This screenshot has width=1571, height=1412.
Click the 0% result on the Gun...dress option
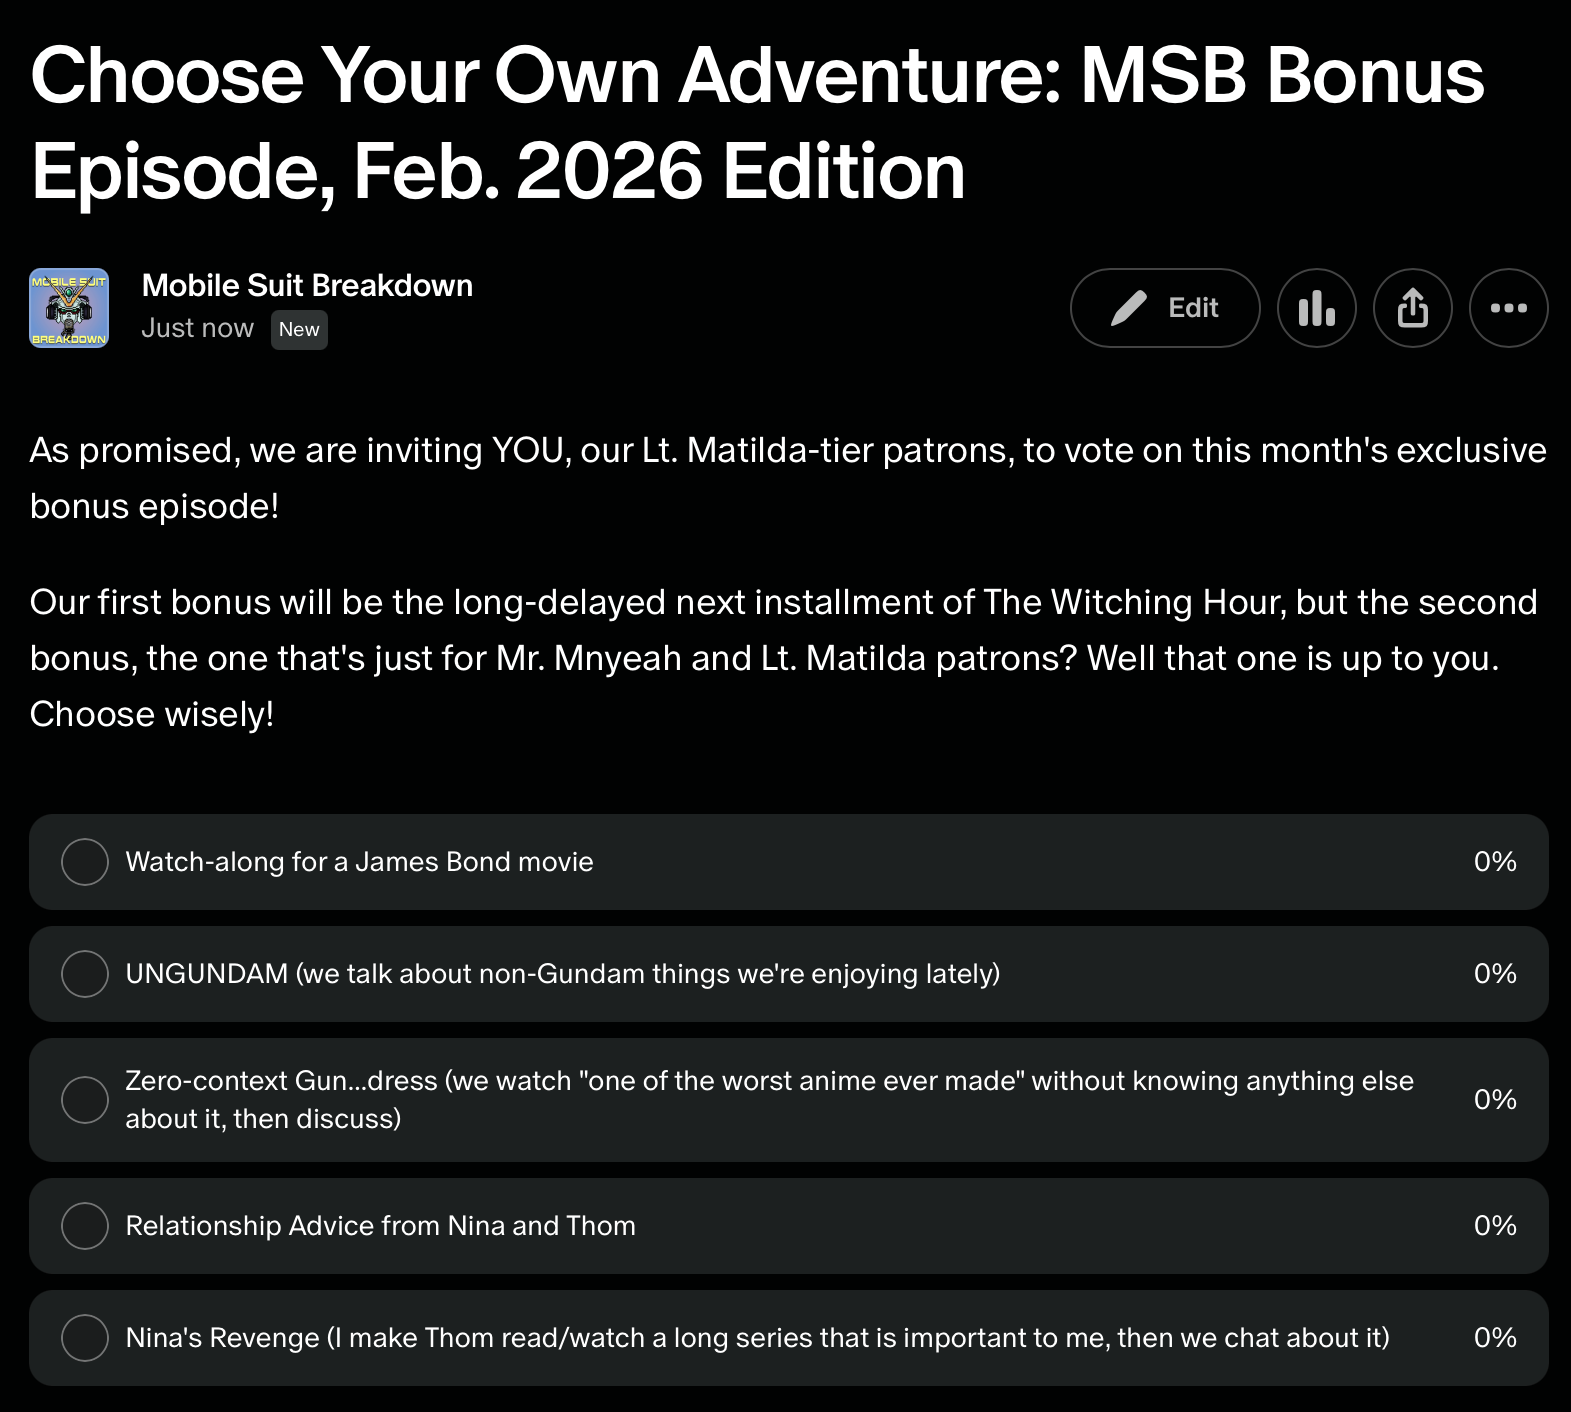[1494, 1100]
